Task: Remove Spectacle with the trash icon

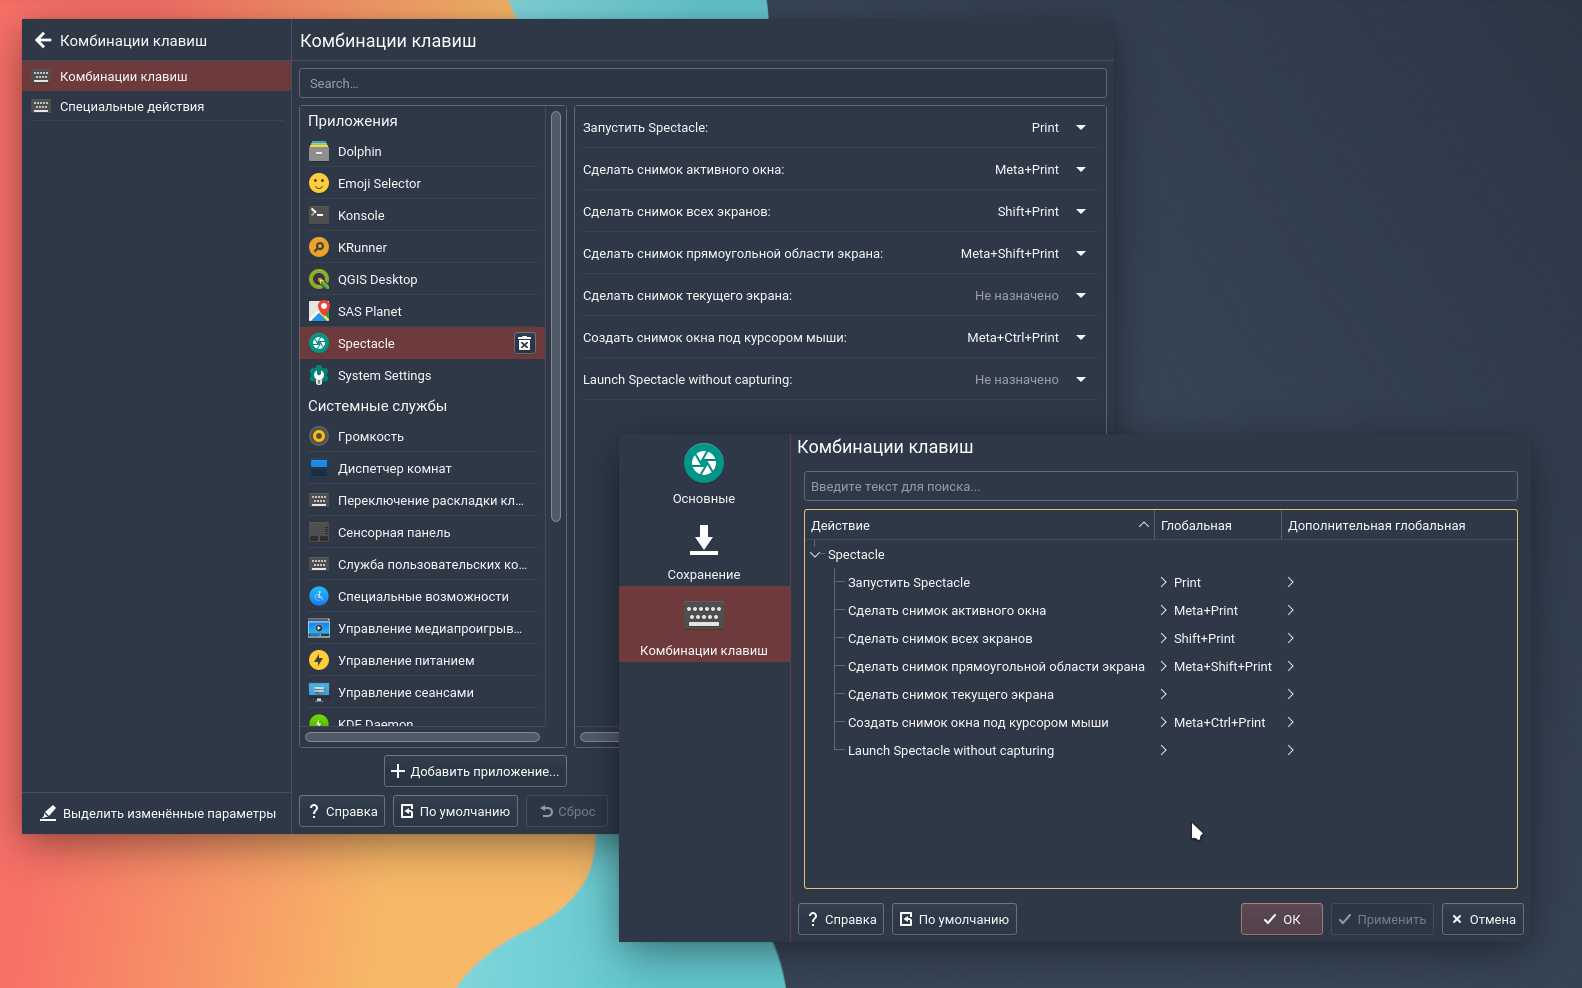Action: point(524,343)
